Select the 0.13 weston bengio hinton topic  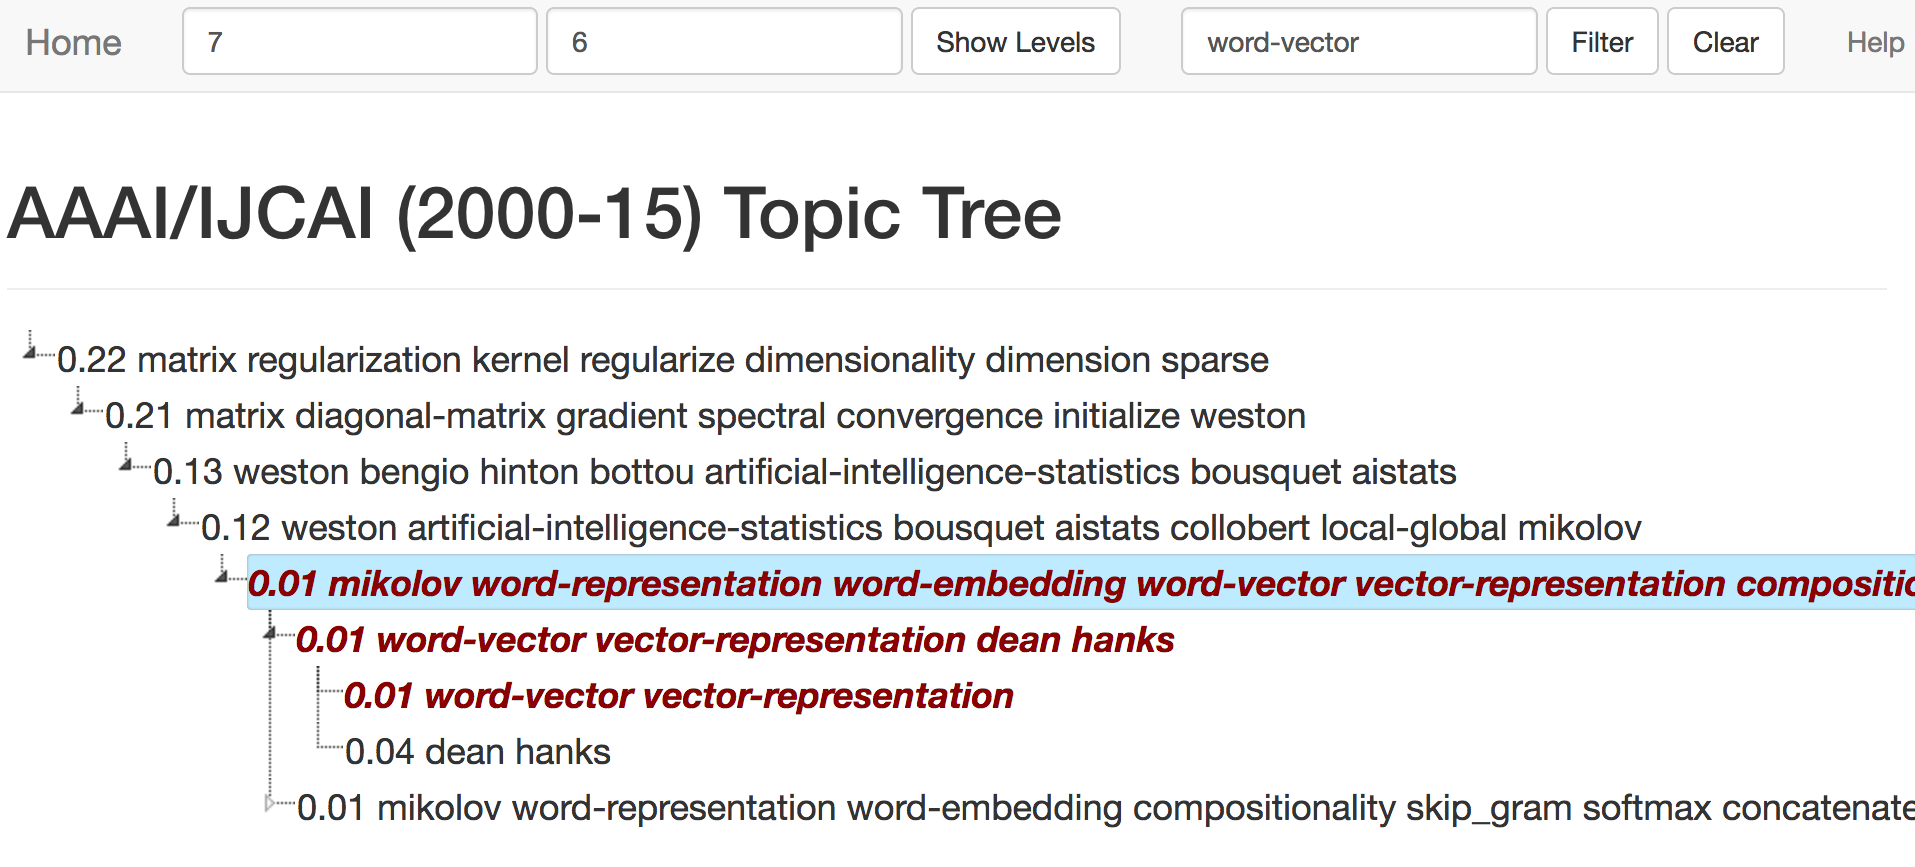point(804,472)
